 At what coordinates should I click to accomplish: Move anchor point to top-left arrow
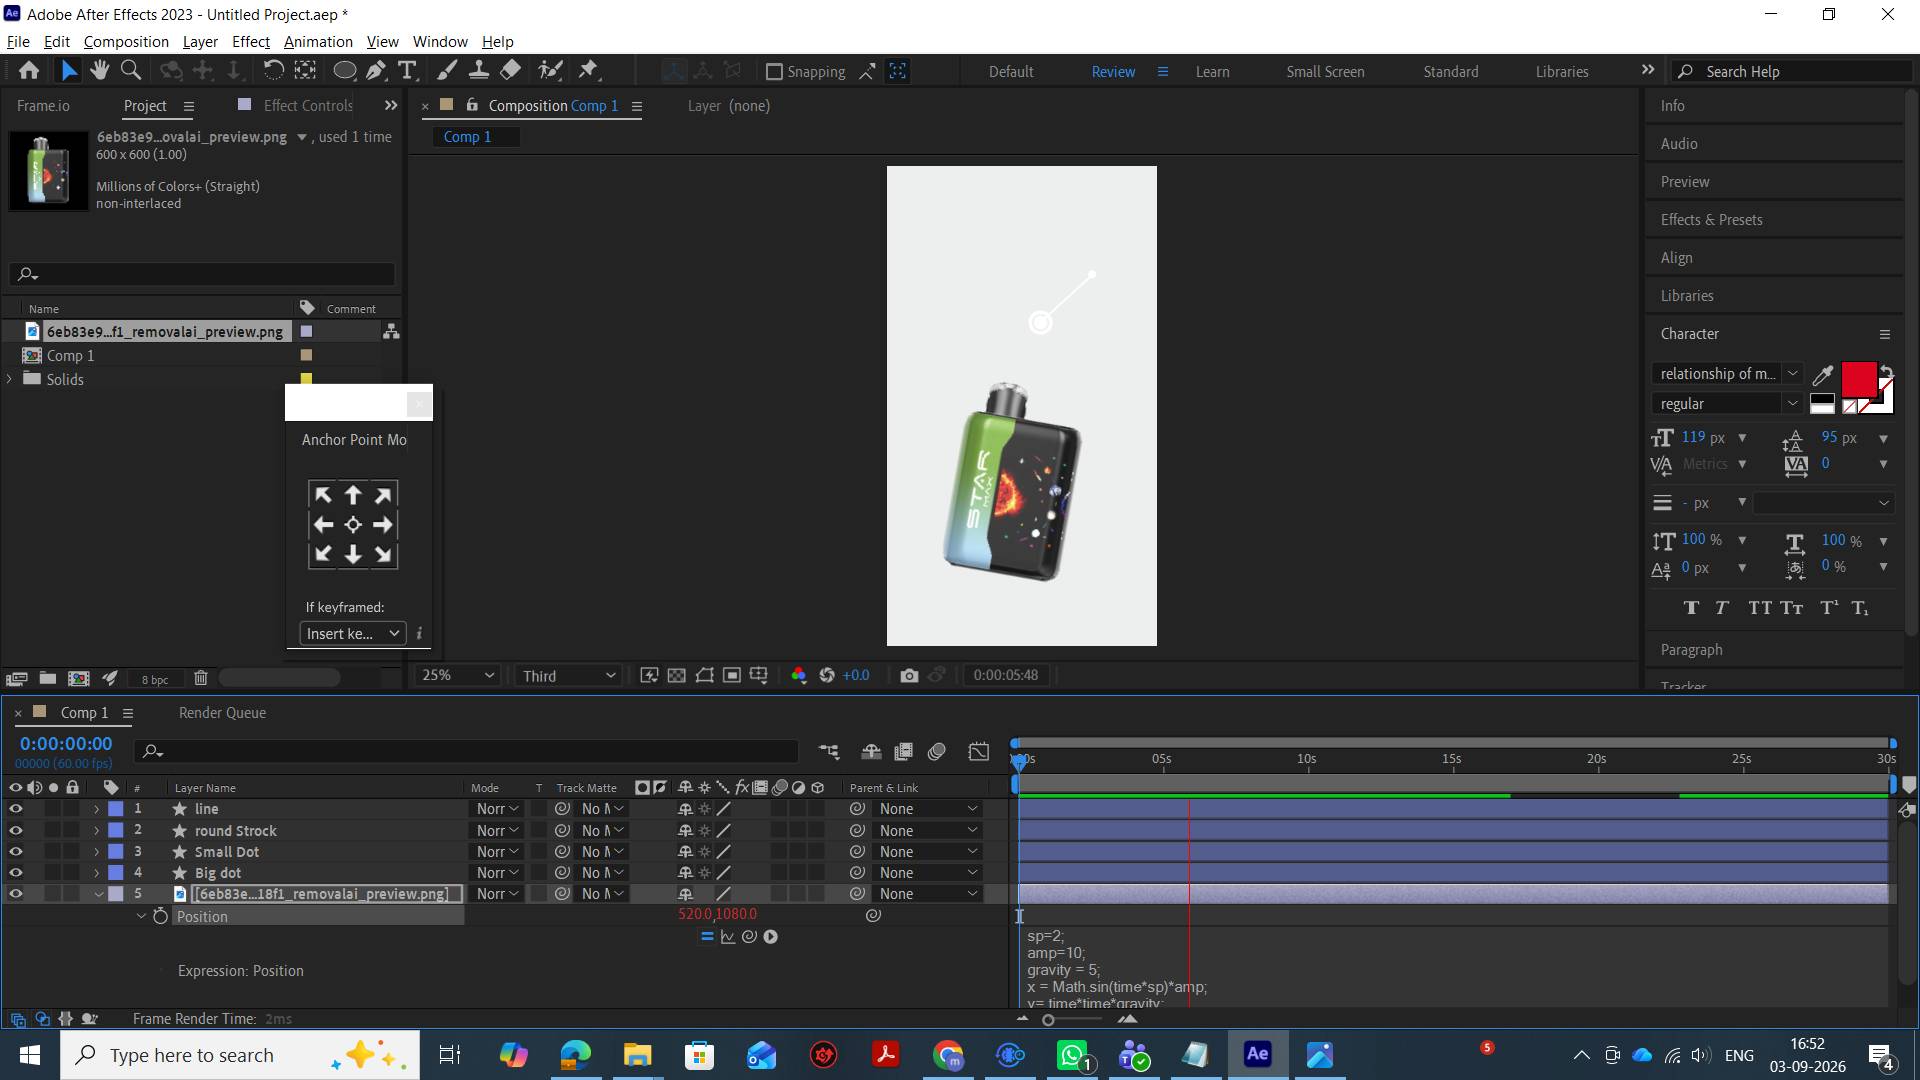323,495
